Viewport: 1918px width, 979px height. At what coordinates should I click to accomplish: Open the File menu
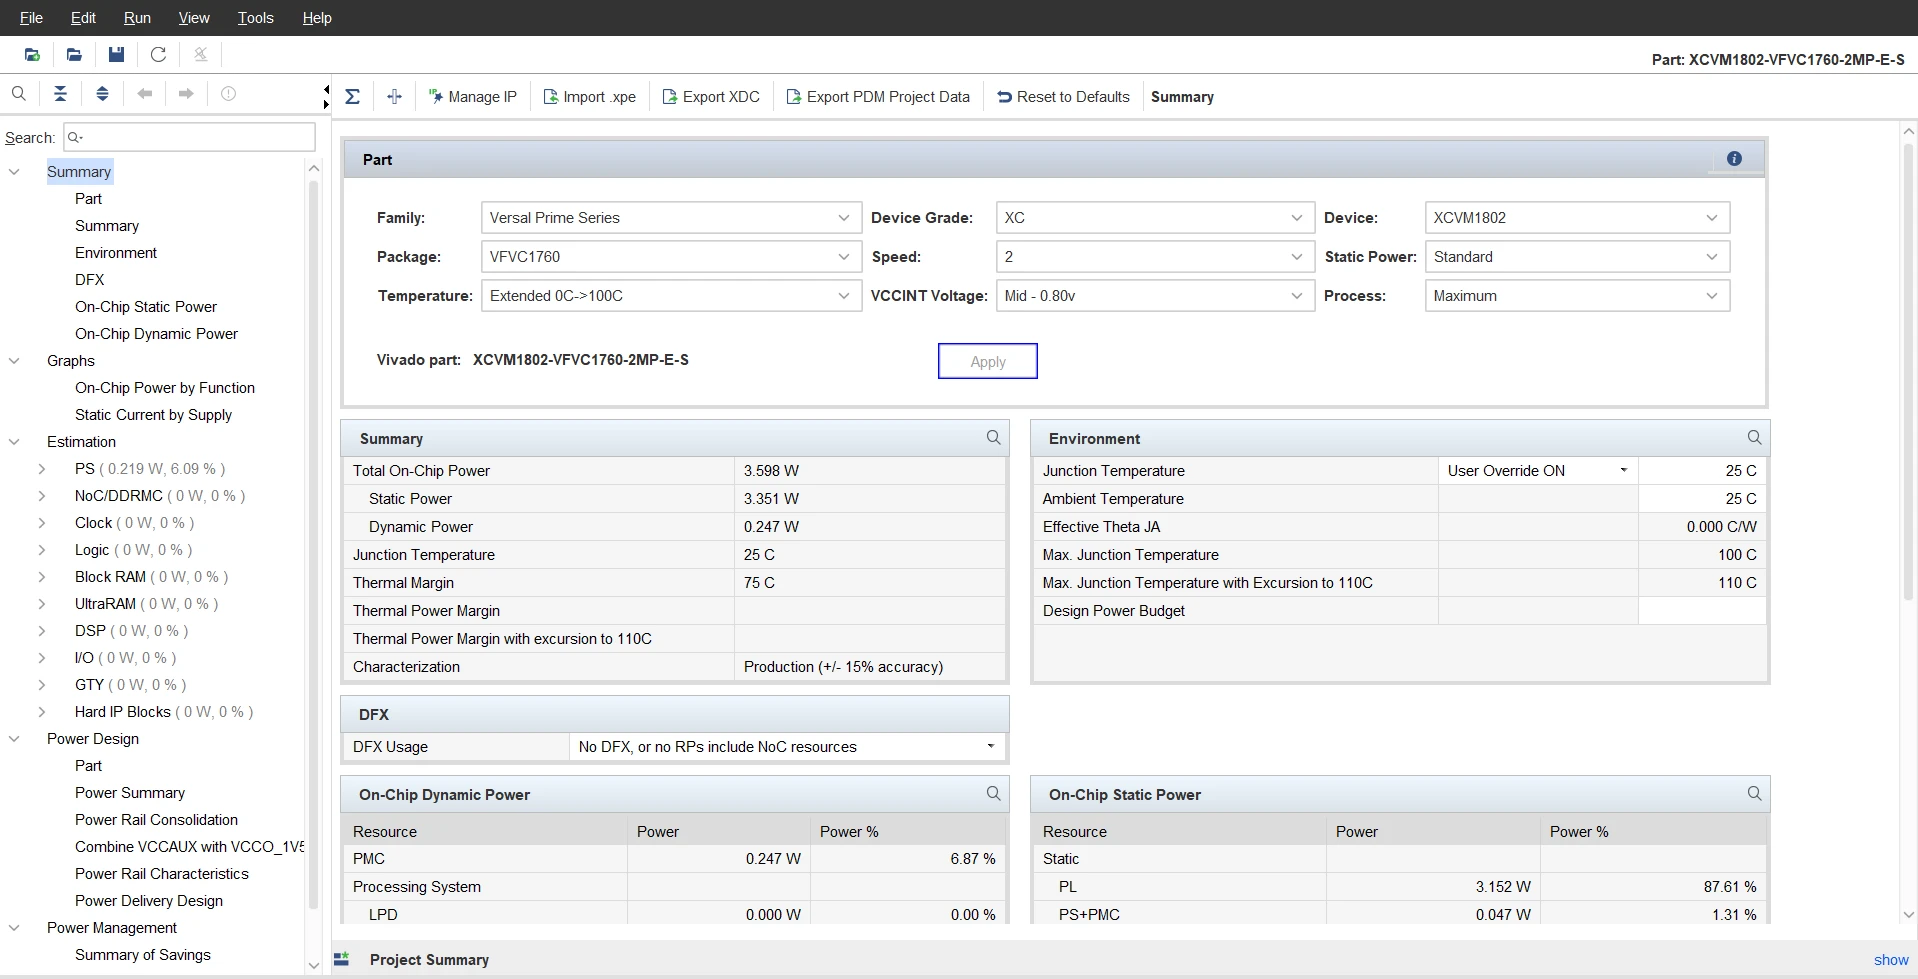(x=31, y=18)
